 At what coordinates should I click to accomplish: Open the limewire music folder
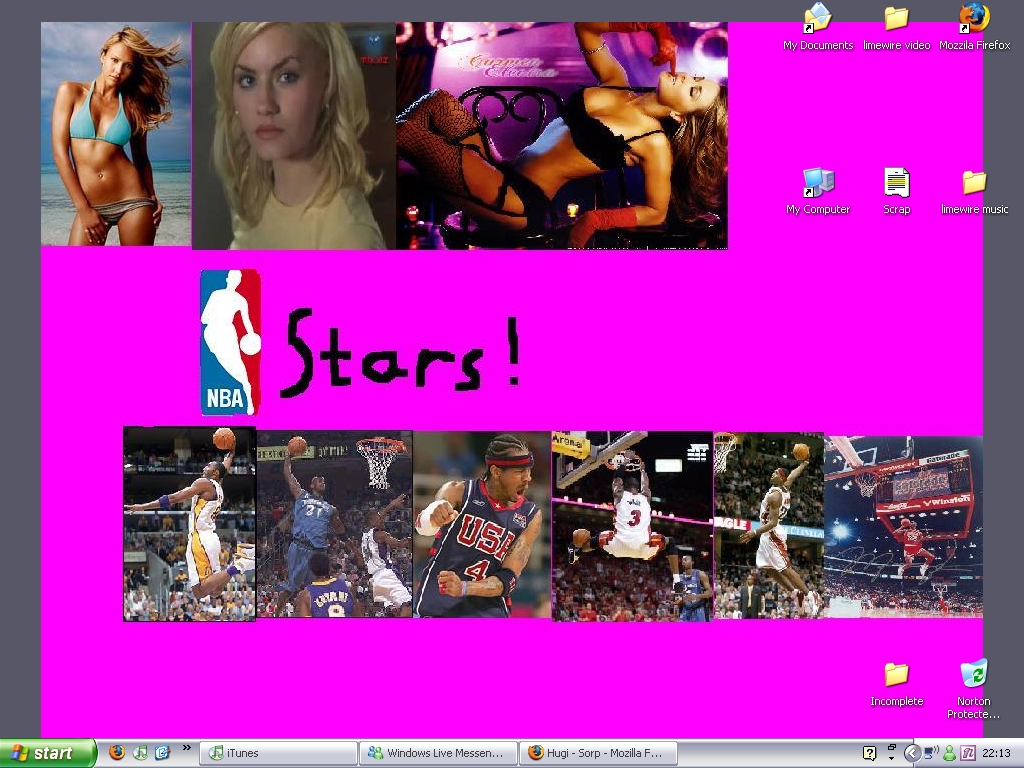point(974,191)
